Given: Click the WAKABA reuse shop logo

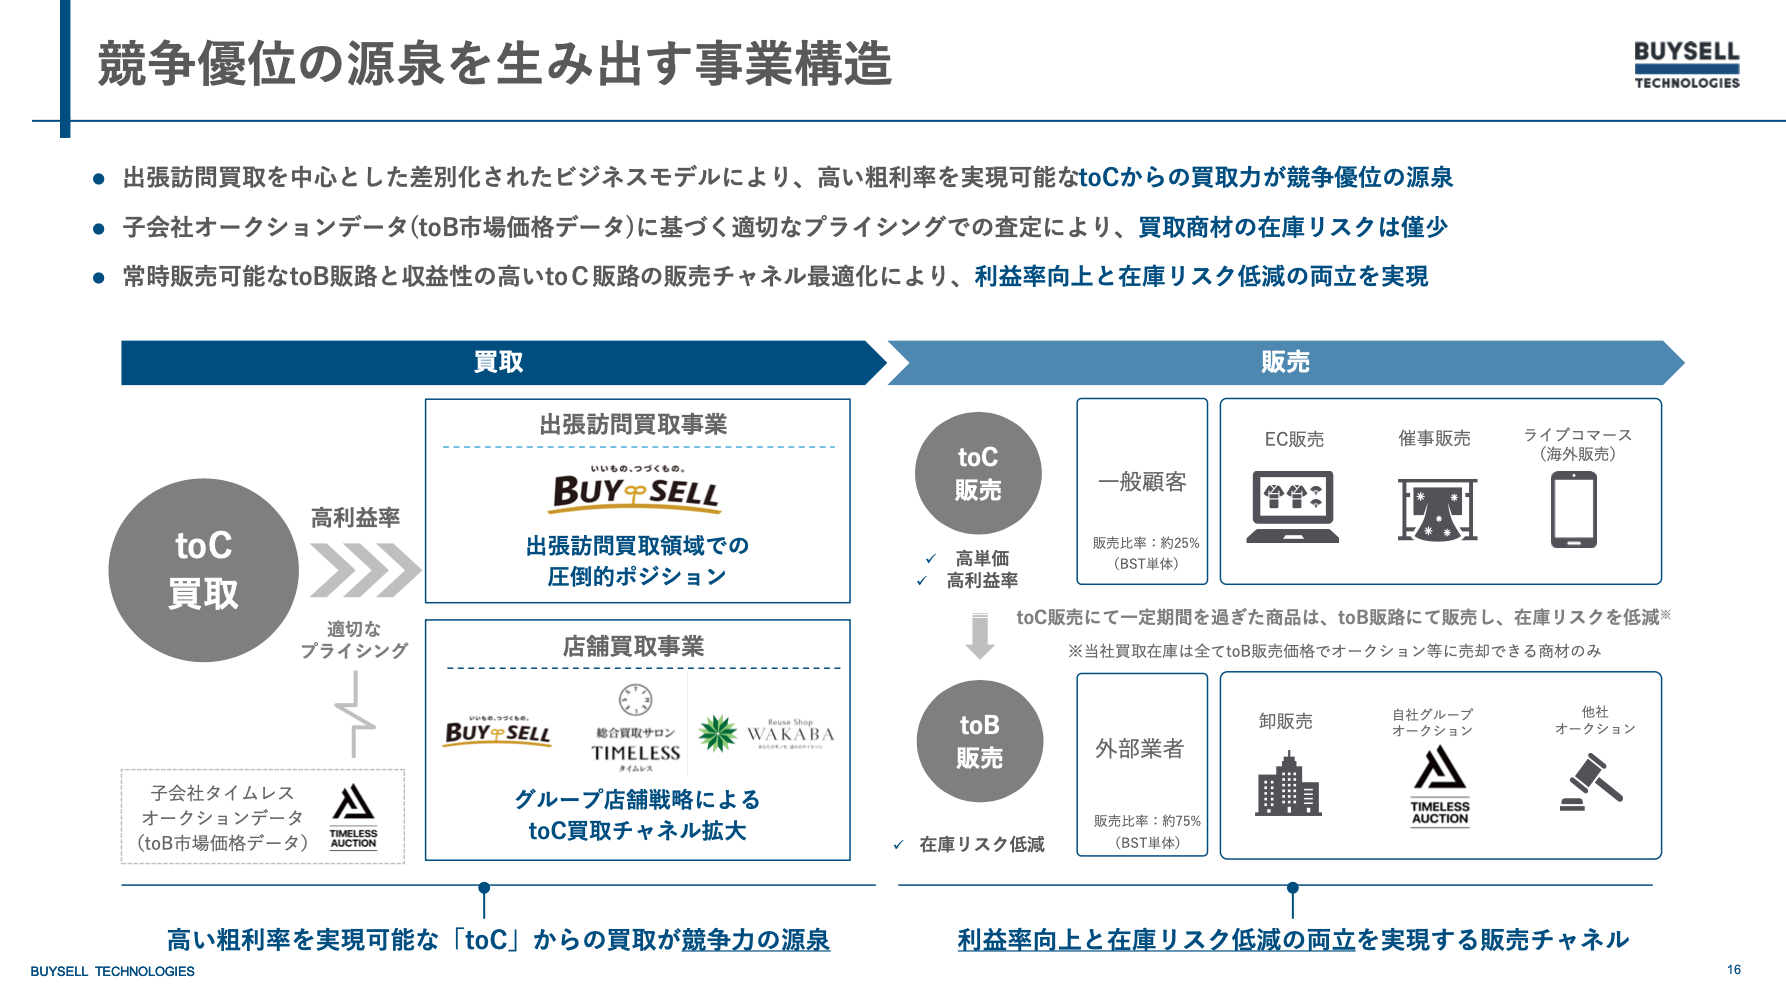Looking at the screenshot, I should (766, 733).
